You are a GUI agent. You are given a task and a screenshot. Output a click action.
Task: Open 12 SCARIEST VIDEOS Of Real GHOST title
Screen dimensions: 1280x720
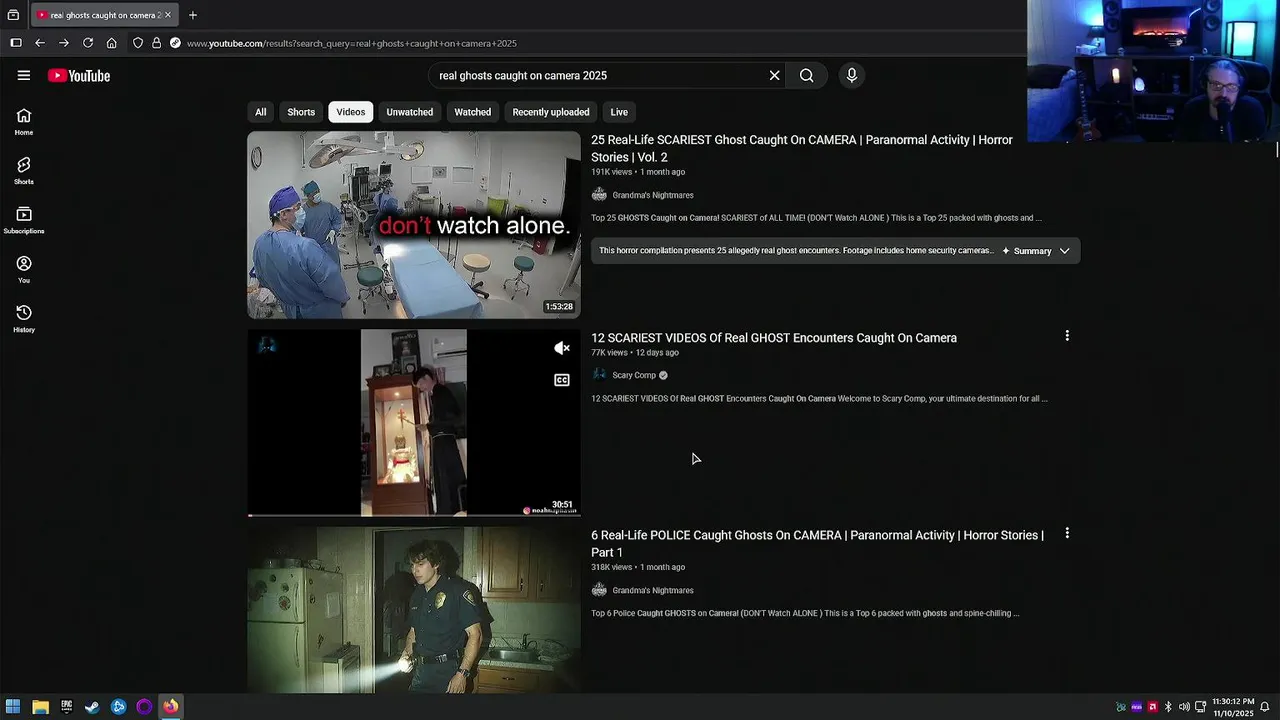coord(774,338)
